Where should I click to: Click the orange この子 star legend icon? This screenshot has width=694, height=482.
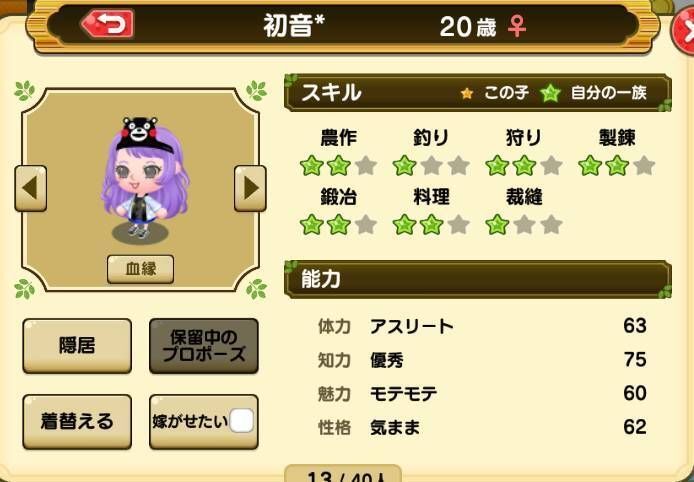pos(467,93)
